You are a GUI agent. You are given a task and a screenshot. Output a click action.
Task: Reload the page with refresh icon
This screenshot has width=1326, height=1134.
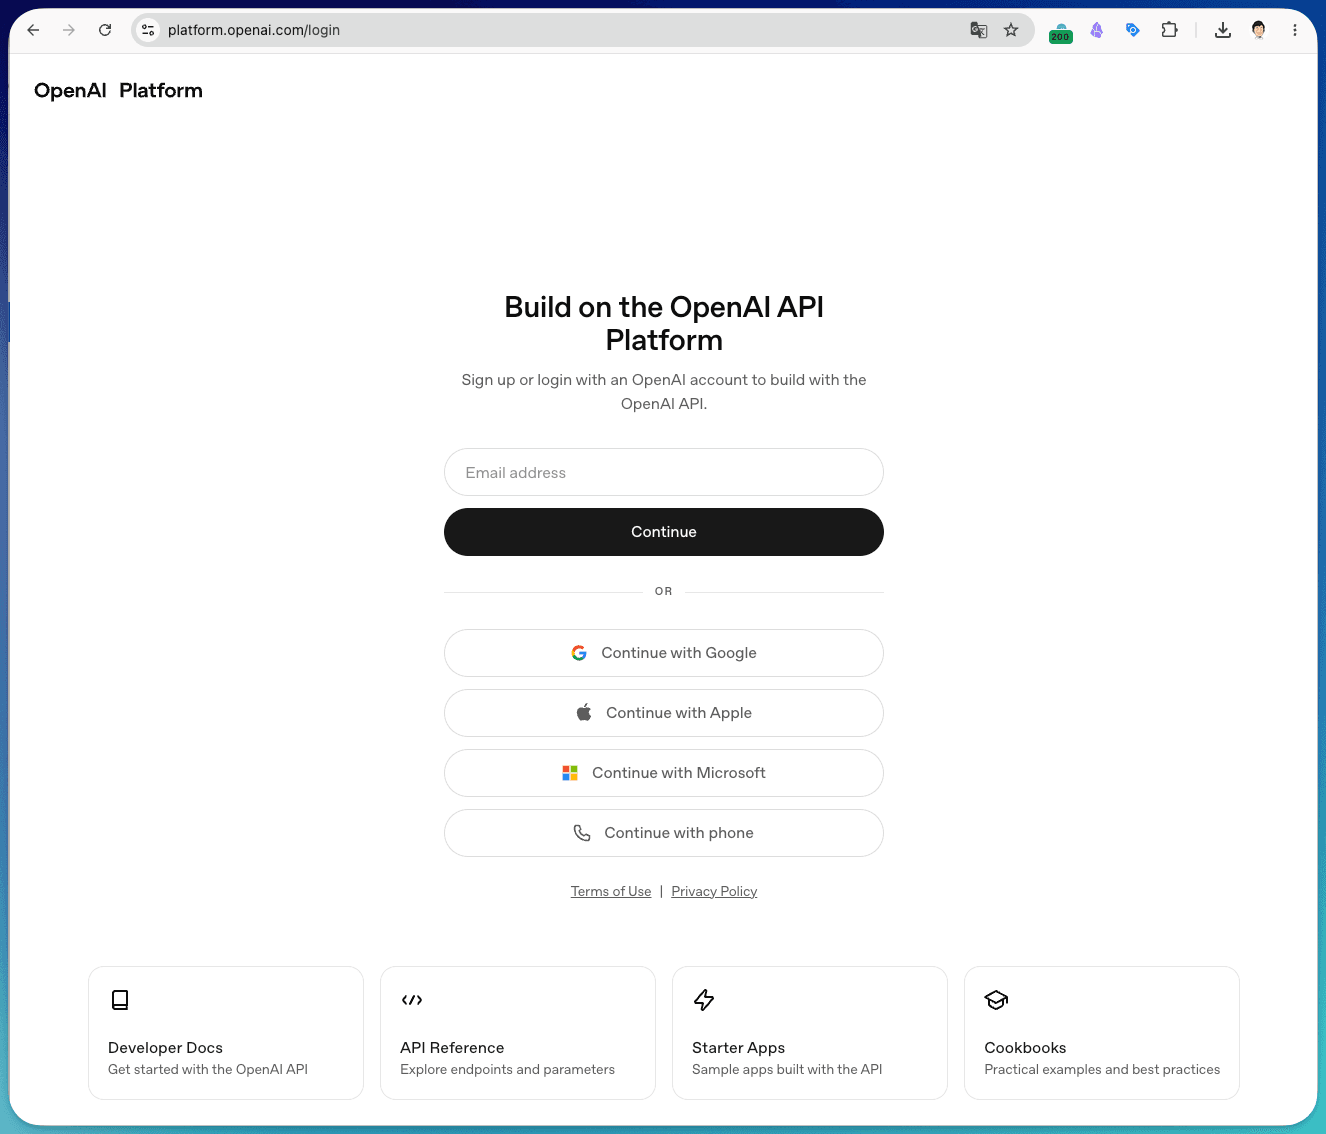[105, 30]
